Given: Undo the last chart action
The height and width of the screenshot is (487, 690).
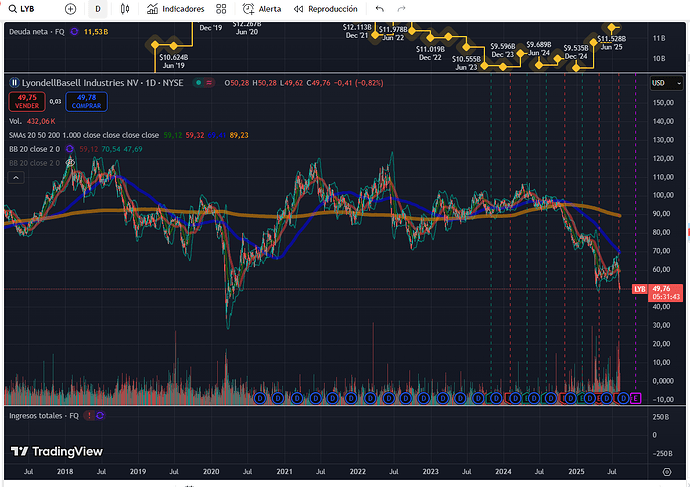Looking at the screenshot, I should pos(380,9).
